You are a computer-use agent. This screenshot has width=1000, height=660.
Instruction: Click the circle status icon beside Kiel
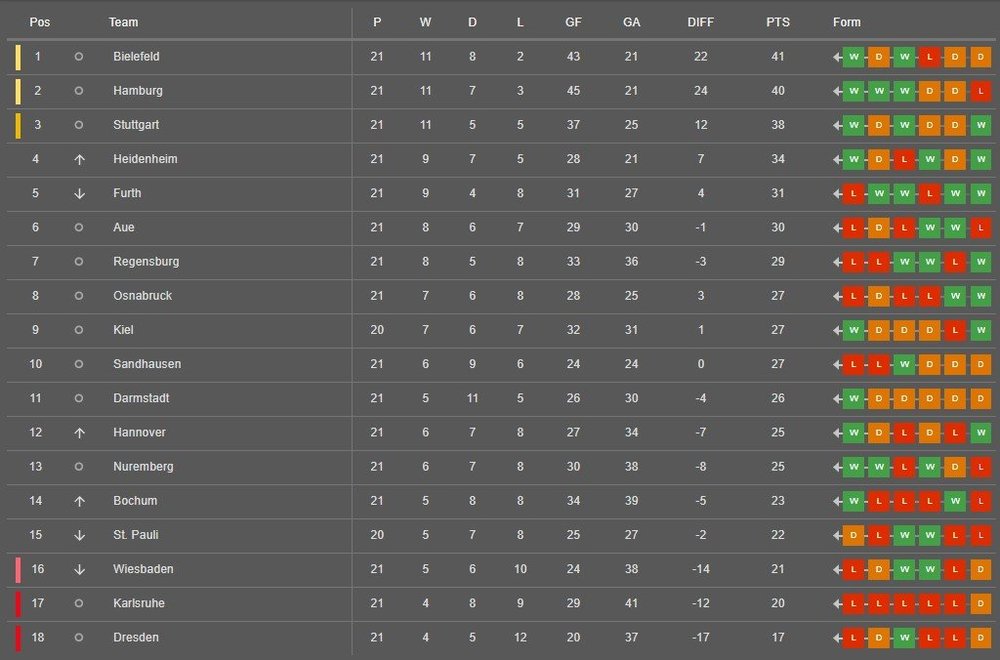point(78,330)
